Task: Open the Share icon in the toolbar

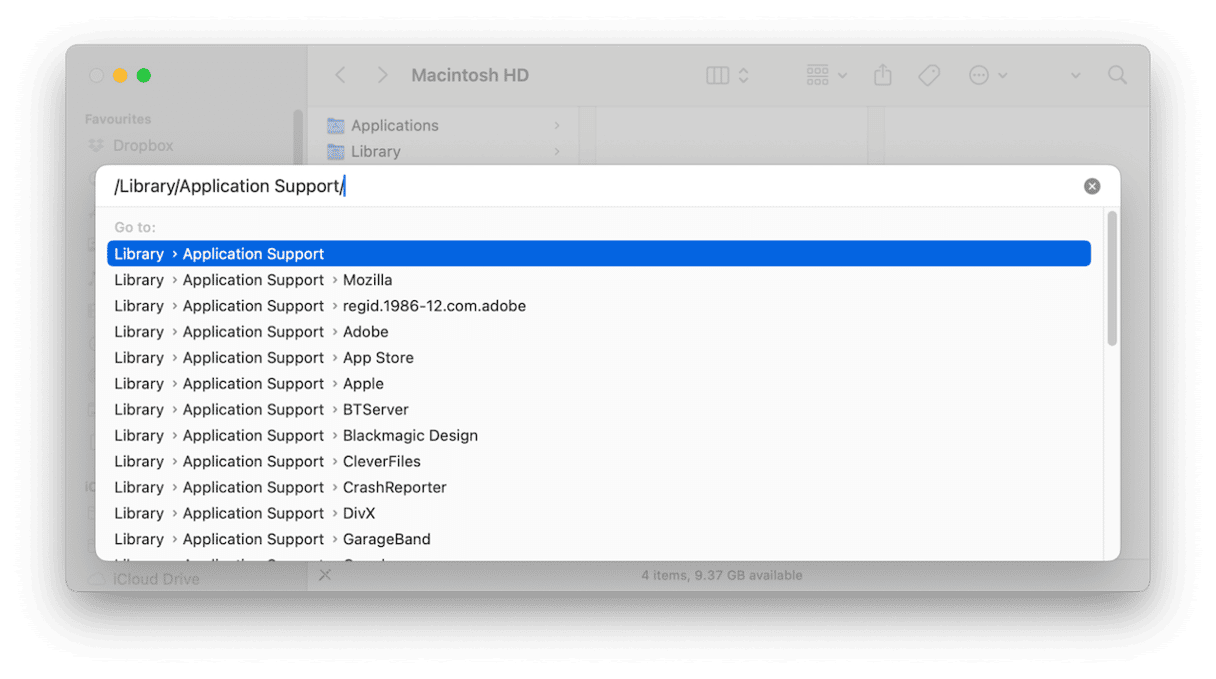Action: 882,75
